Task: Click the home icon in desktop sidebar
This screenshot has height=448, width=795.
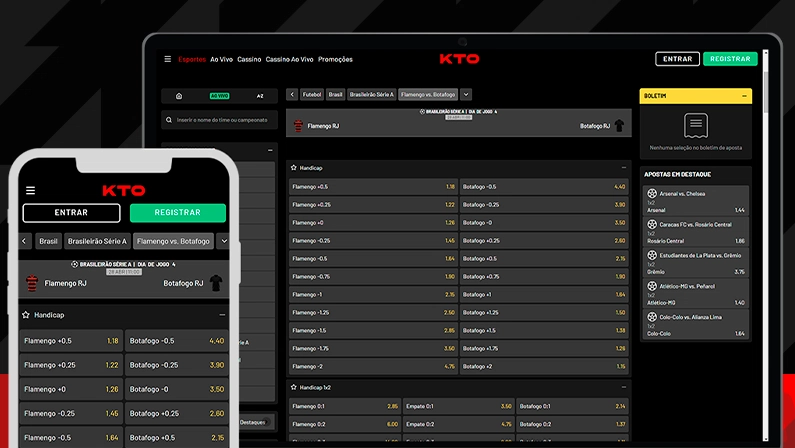Action: tap(179, 96)
